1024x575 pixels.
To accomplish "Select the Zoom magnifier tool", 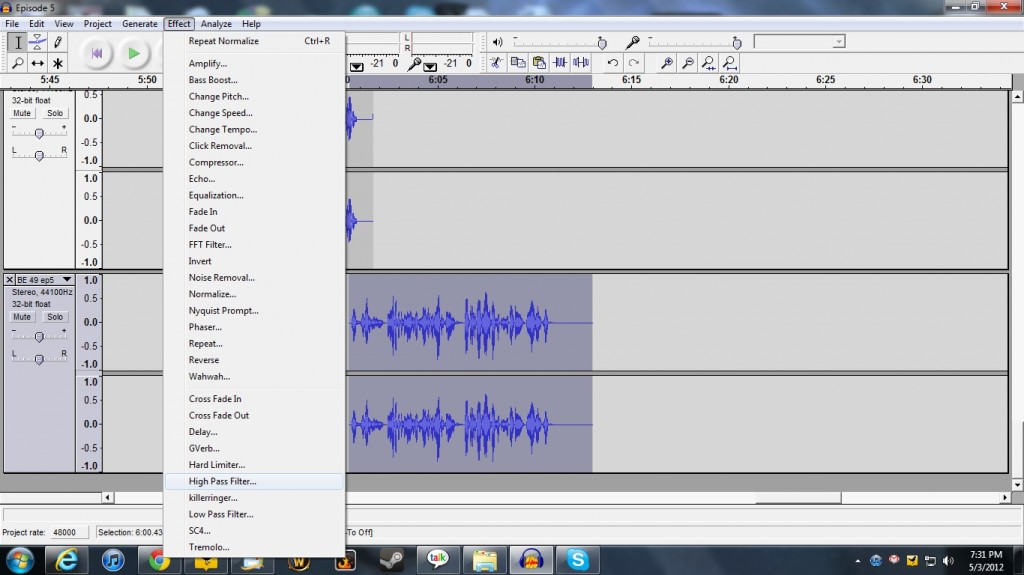I will point(18,63).
